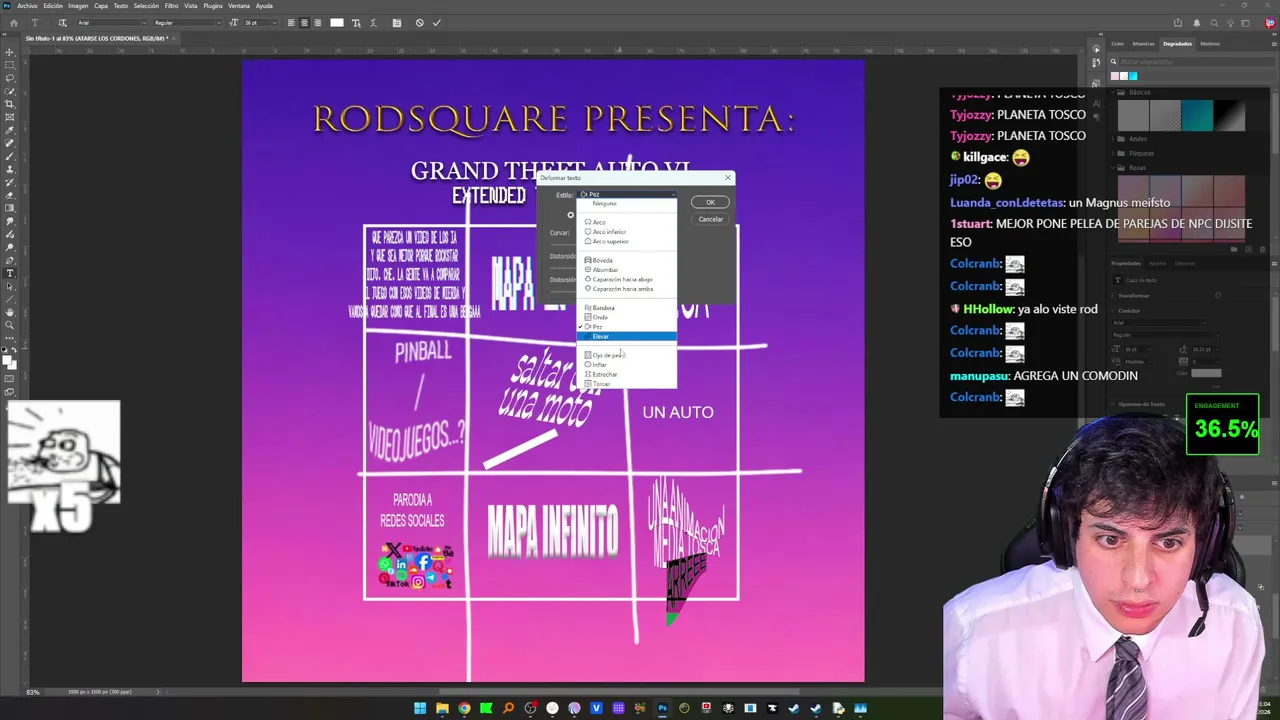Click the Home icon in options bar
Viewport: 1280px width, 720px height.
tap(13, 23)
